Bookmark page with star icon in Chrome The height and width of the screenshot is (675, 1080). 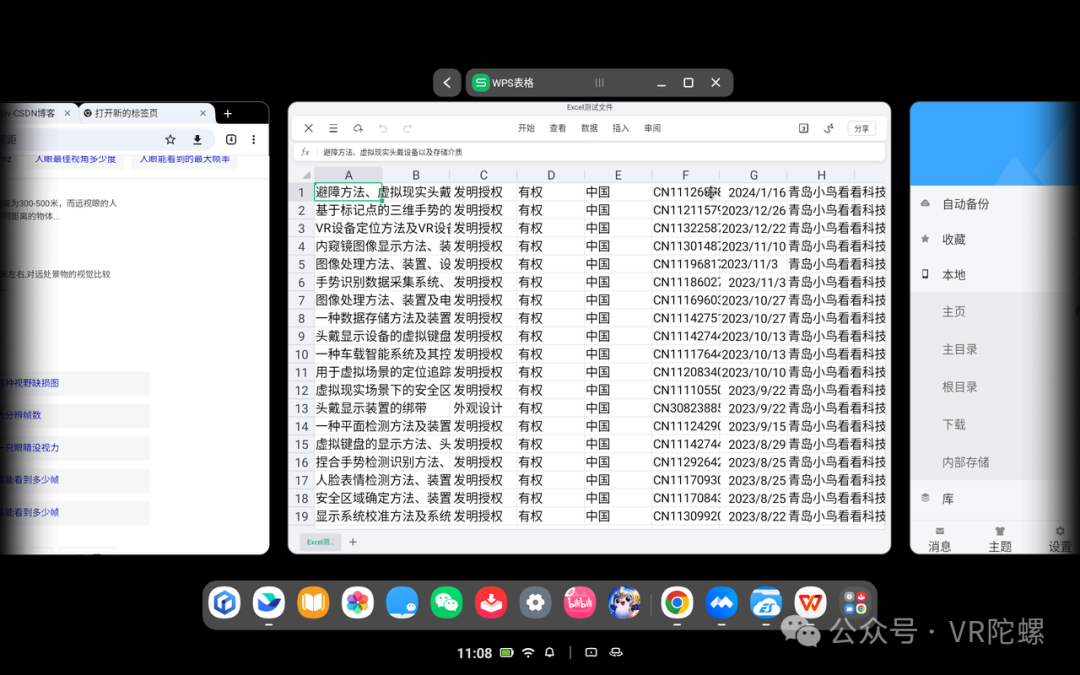pyautogui.click(x=170, y=140)
